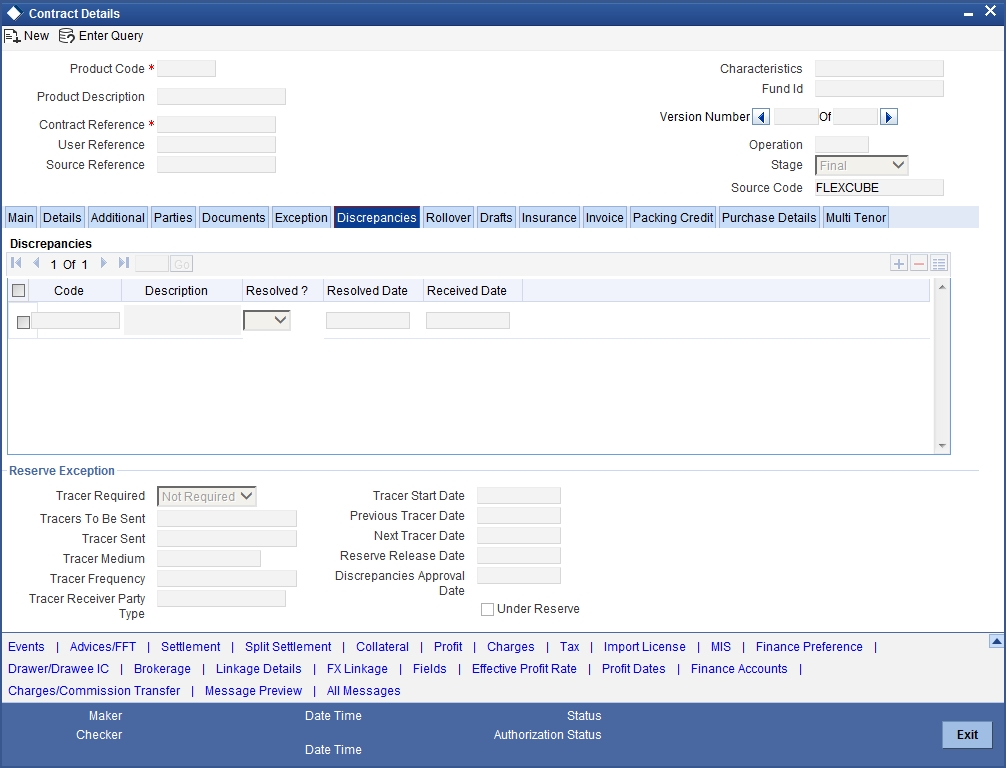Open the Effective Profit Rate link

click(x=524, y=669)
